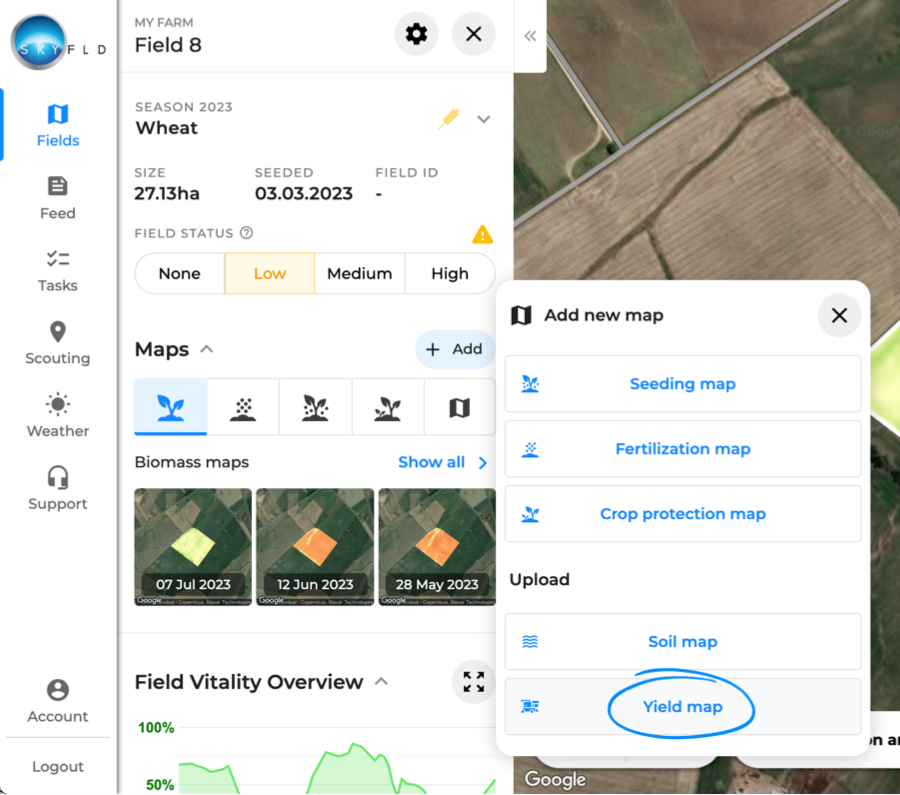
Task: Expand the Field Vitality fullscreen control
Action: (x=473, y=681)
